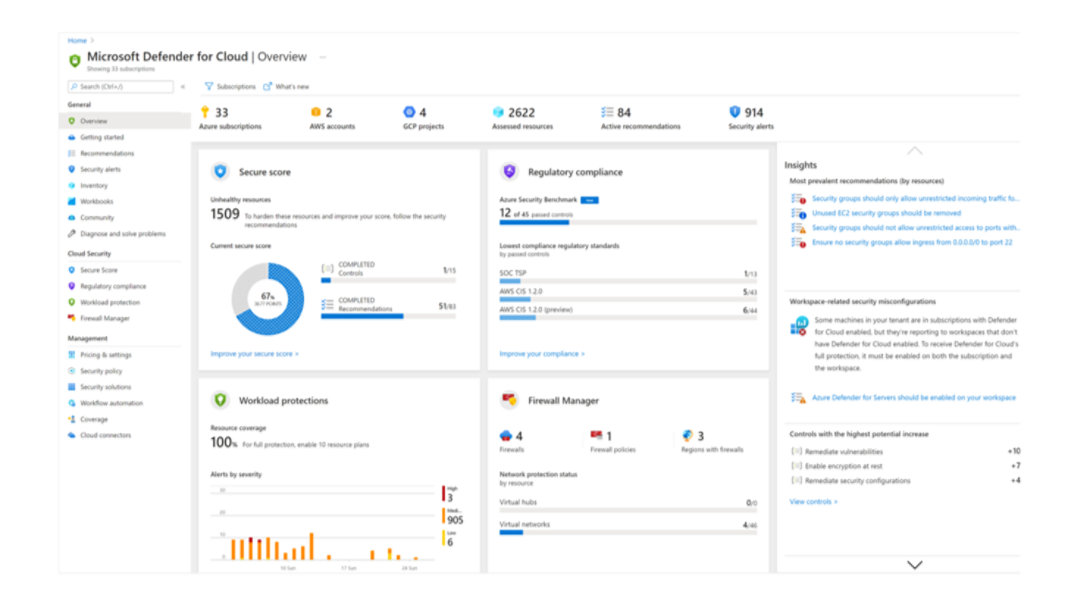
Task: Click the Firewalls icon in Firewall Manager tile
Action: (x=504, y=436)
